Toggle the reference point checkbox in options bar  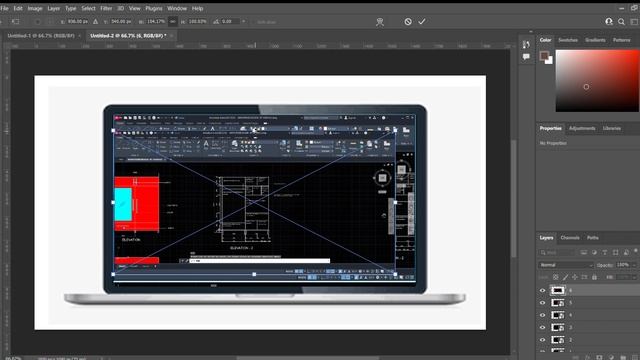click(x=38, y=22)
